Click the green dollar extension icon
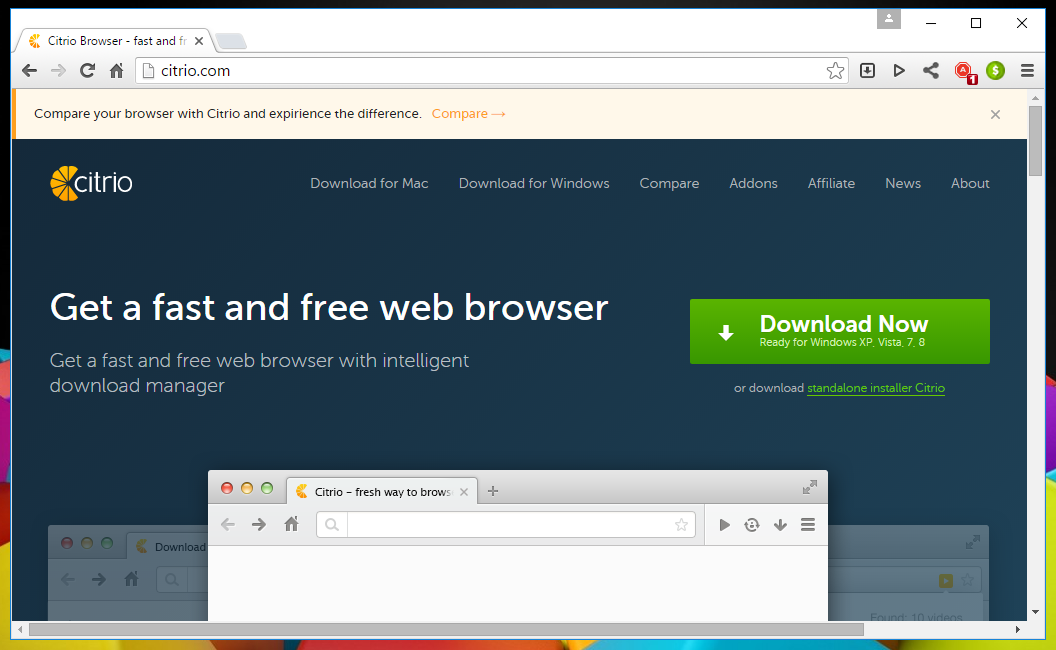 pyautogui.click(x=995, y=70)
